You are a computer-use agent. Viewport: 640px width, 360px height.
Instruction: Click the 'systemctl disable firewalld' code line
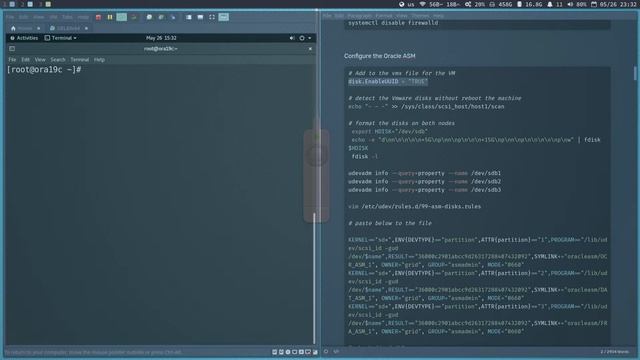[x=393, y=23]
